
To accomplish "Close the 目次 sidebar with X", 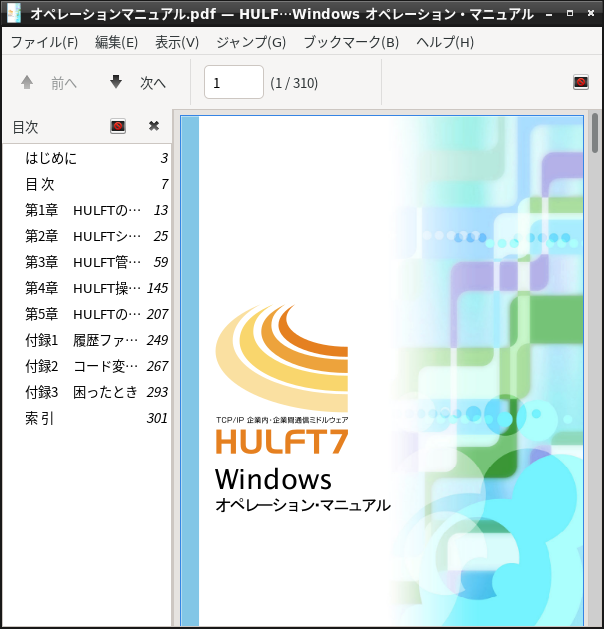I will coord(154,126).
